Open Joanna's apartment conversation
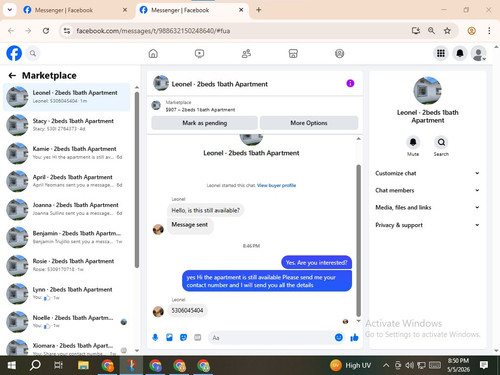500x375 pixels. click(x=67, y=209)
